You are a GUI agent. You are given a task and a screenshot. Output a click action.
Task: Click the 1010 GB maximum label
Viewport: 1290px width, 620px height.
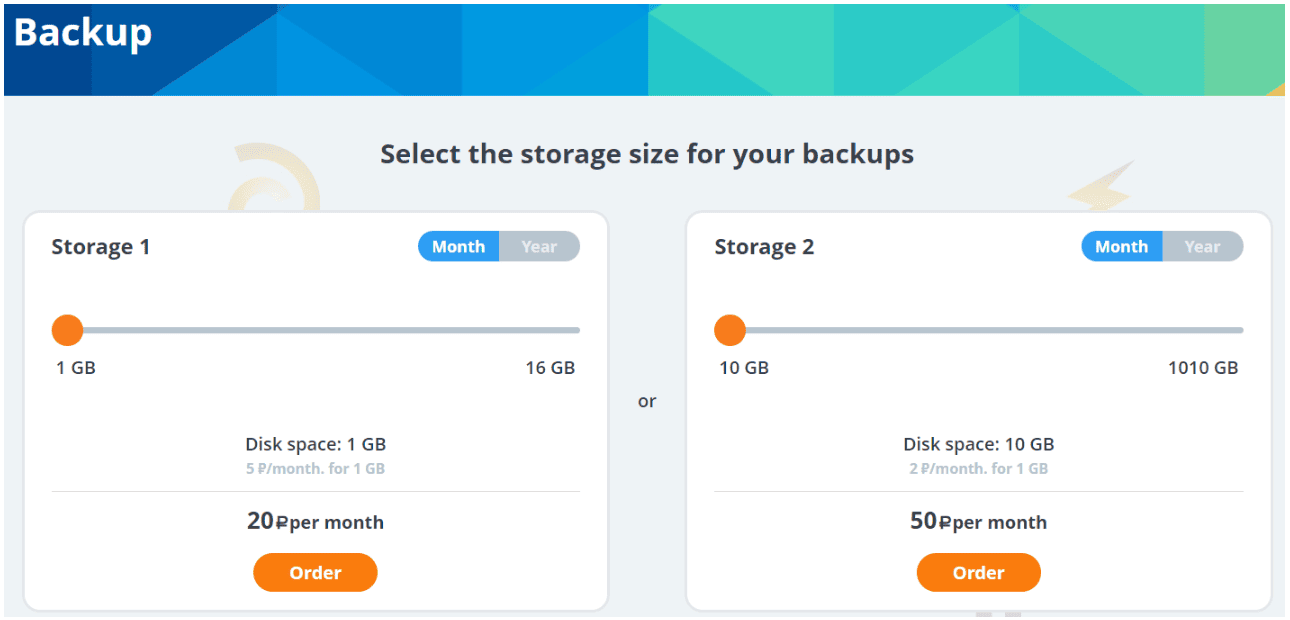click(1203, 368)
